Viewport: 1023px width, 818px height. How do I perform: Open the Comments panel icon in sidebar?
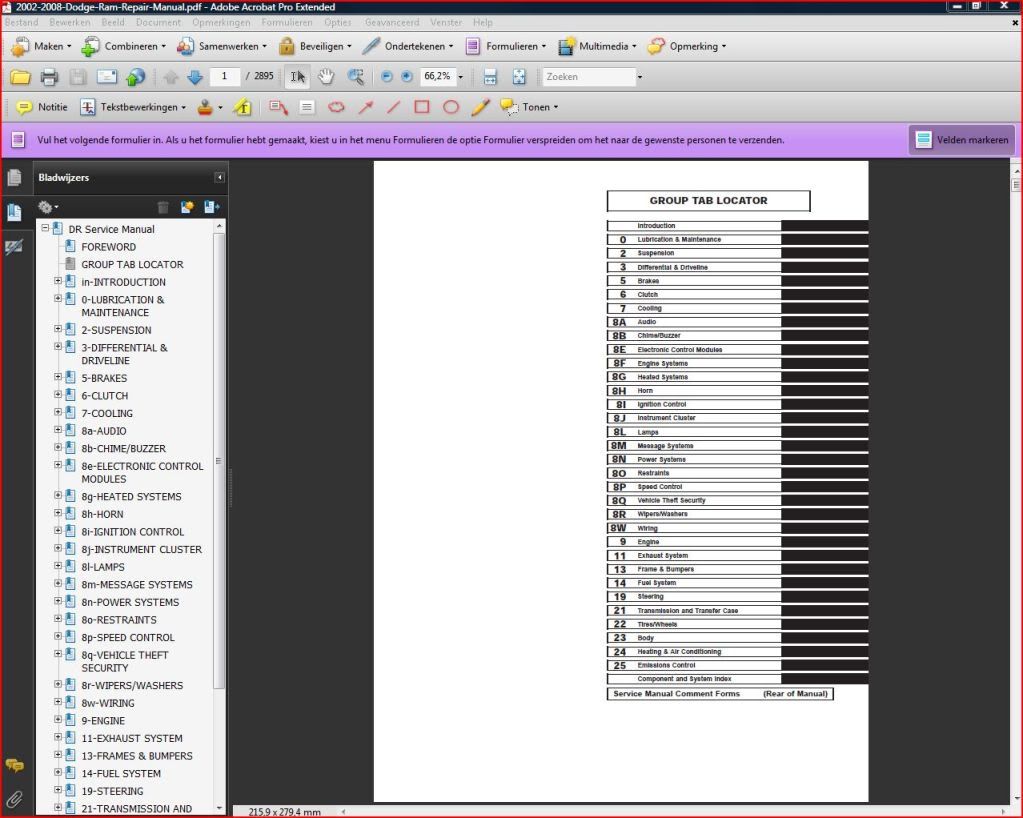click(x=14, y=765)
